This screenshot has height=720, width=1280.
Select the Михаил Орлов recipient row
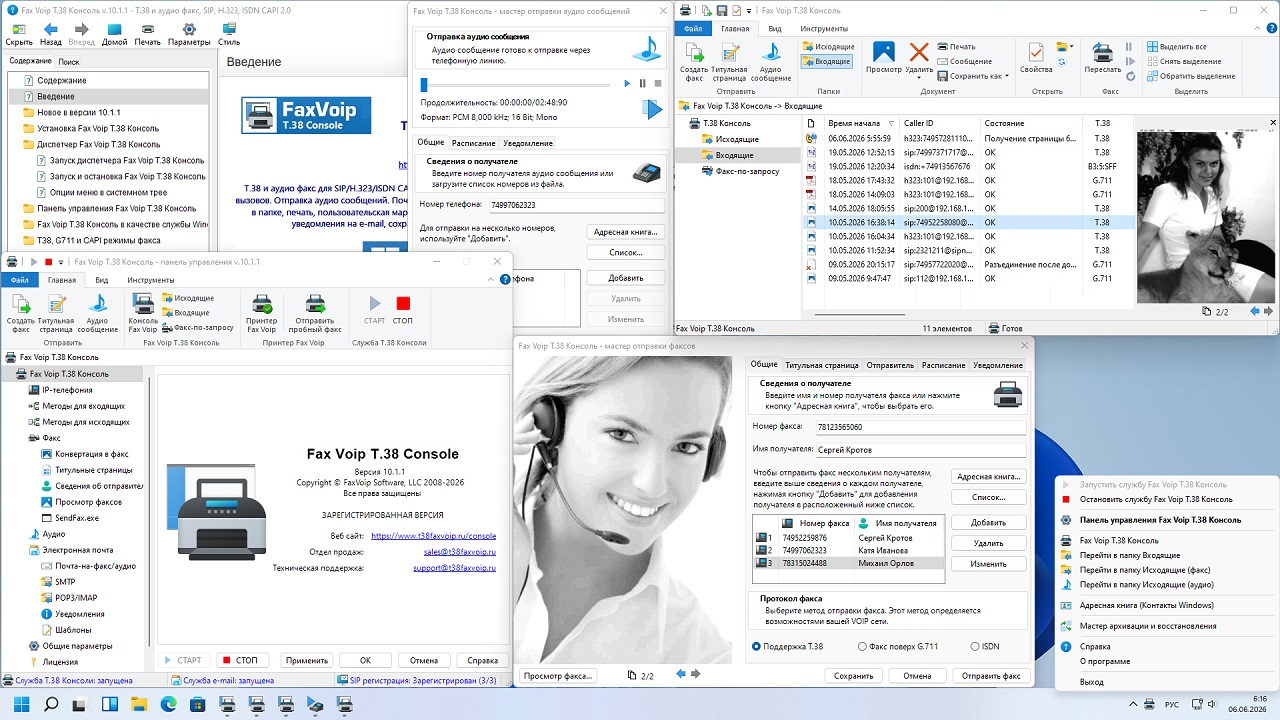click(x=848, y=563)
